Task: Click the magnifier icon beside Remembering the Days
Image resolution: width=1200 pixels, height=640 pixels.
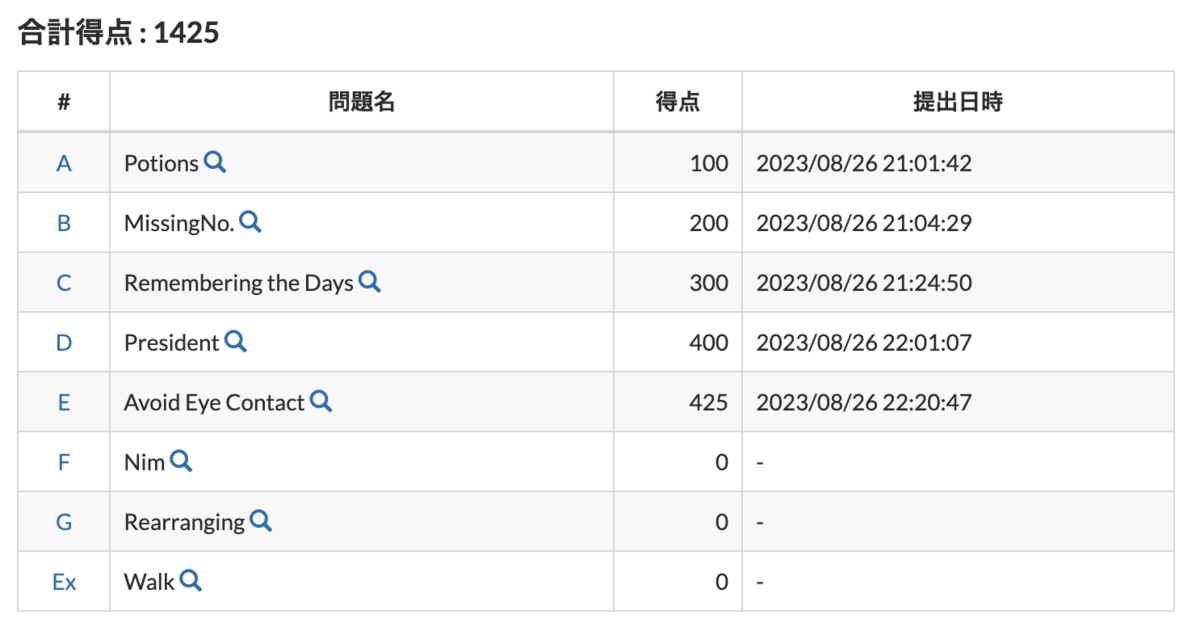Action: point(369,283)
